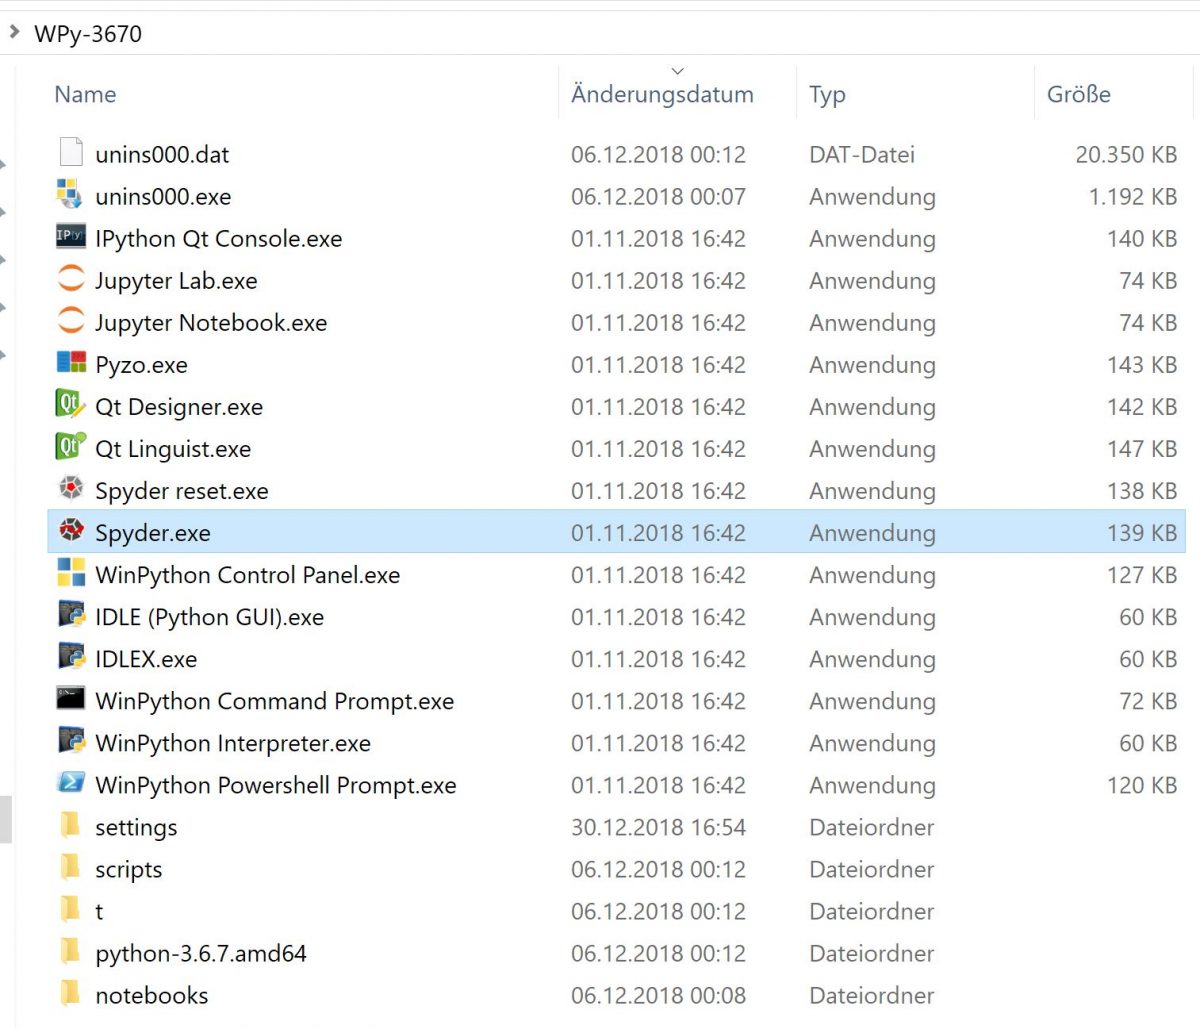Screen dimensions: 1200x1029
Task: Launch the IPython Qt Console icon
Action: tap(71, 238)
